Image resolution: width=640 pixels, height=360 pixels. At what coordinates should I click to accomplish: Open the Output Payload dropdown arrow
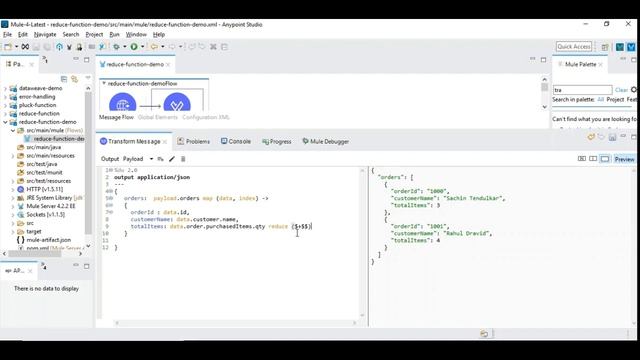[151, 159]
